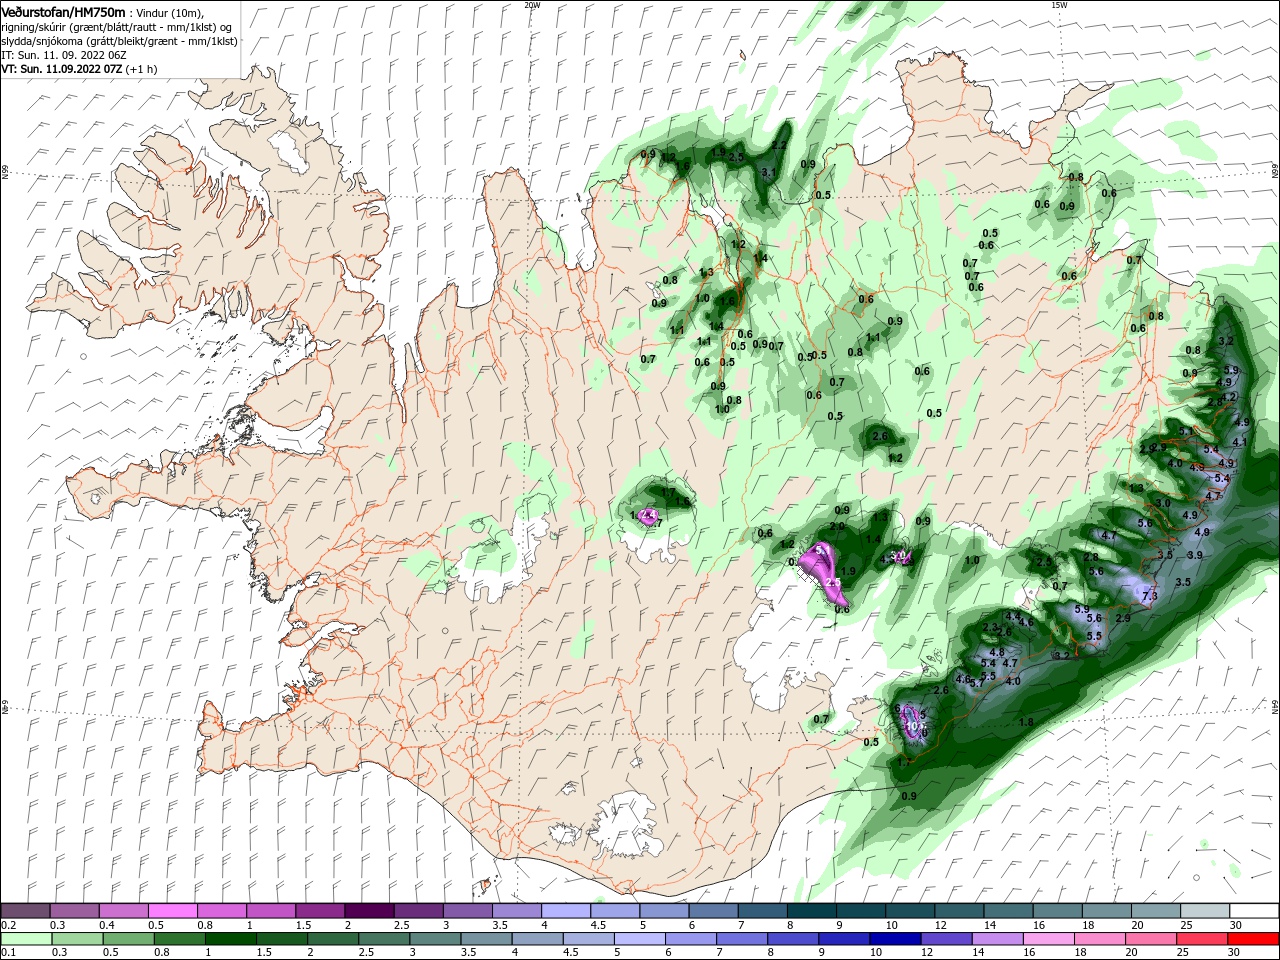
Task: Click the 'VT: Sun. 11.09.2022 07Z' valid time
Action: pos(61,69)
